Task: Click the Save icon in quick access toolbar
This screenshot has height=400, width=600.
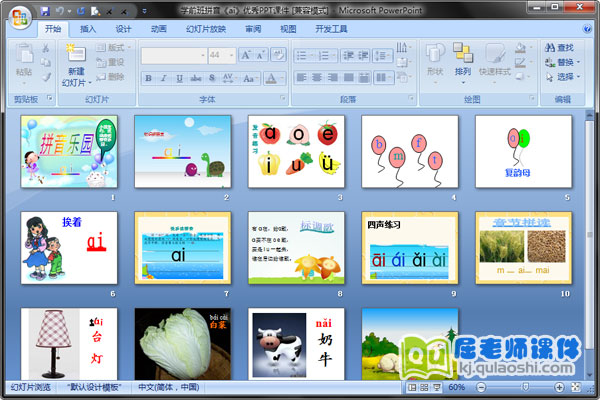Action: tap(45, 11)
